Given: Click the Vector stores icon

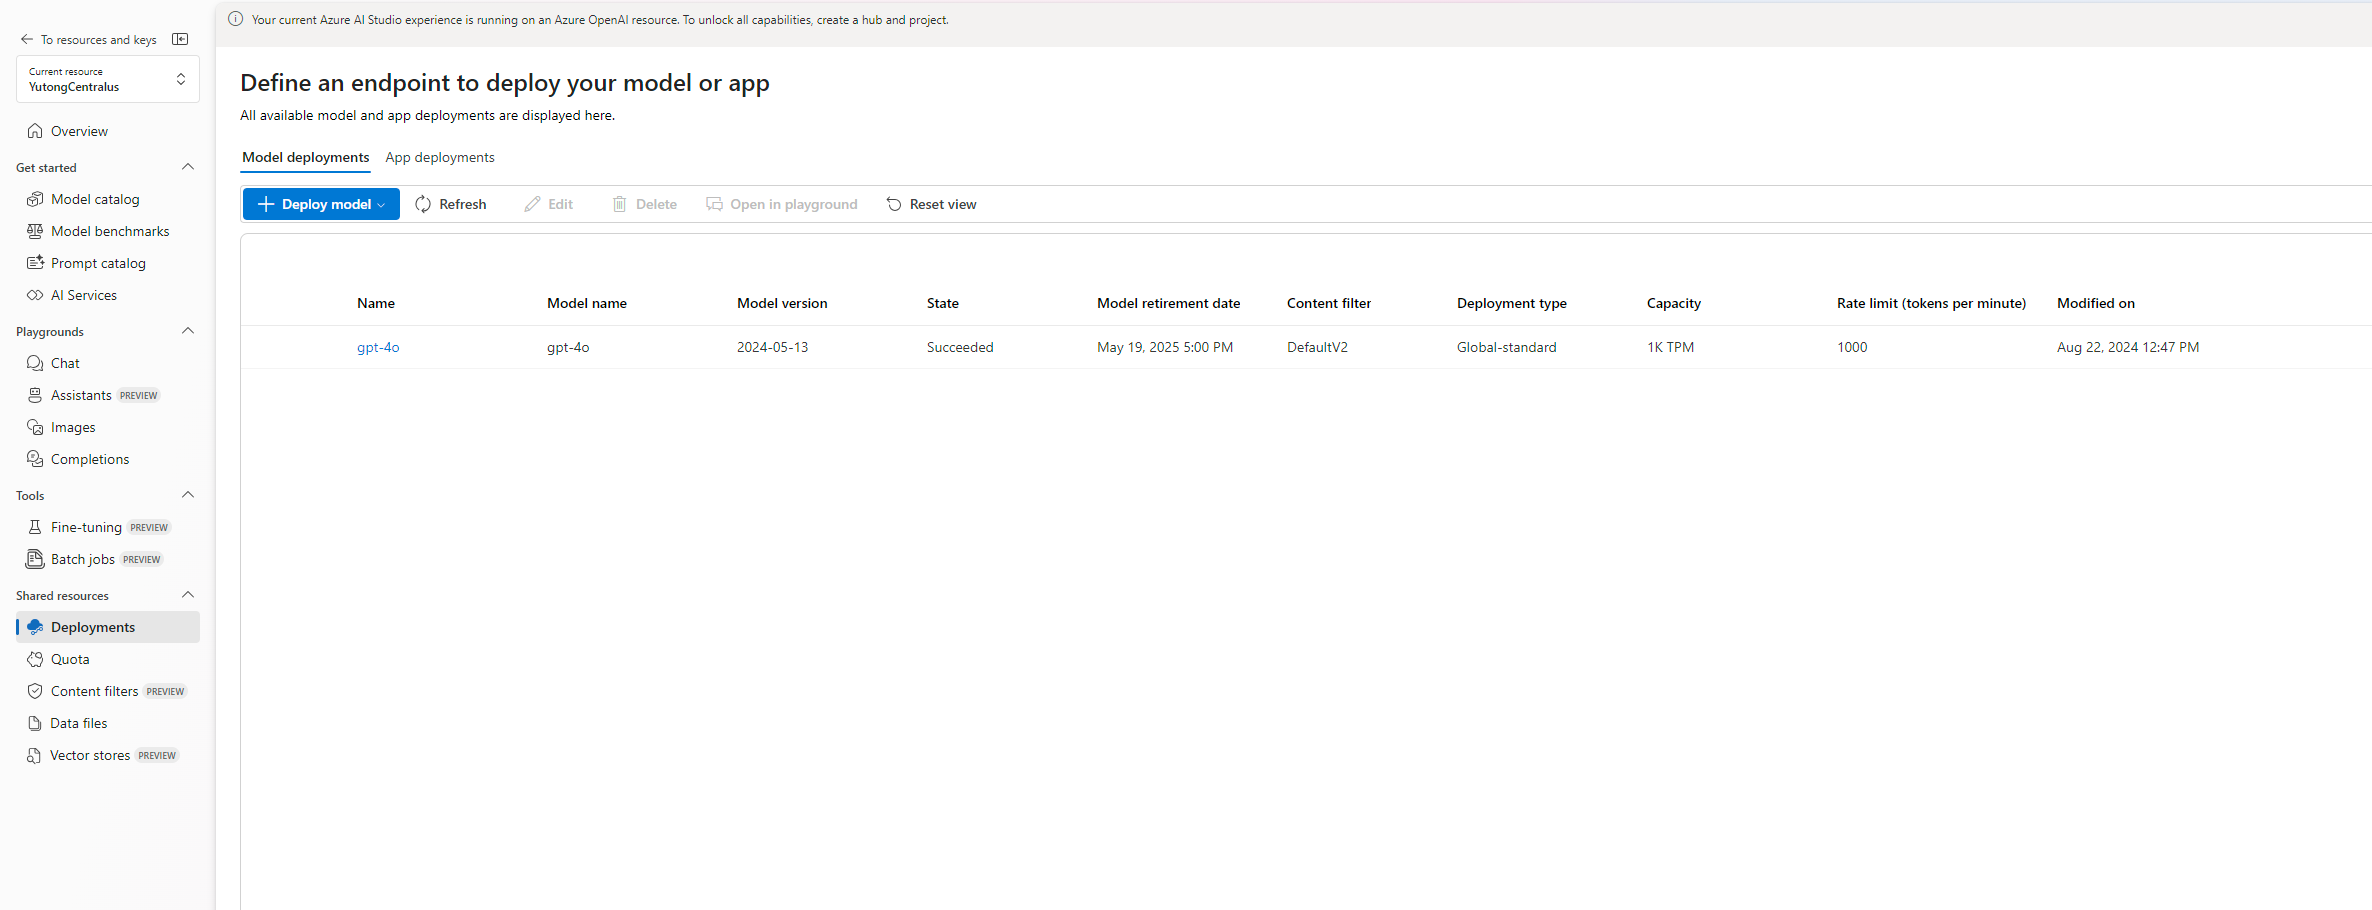Looking at the screenshot, I should pyautogui.click(x=35, y=755).
